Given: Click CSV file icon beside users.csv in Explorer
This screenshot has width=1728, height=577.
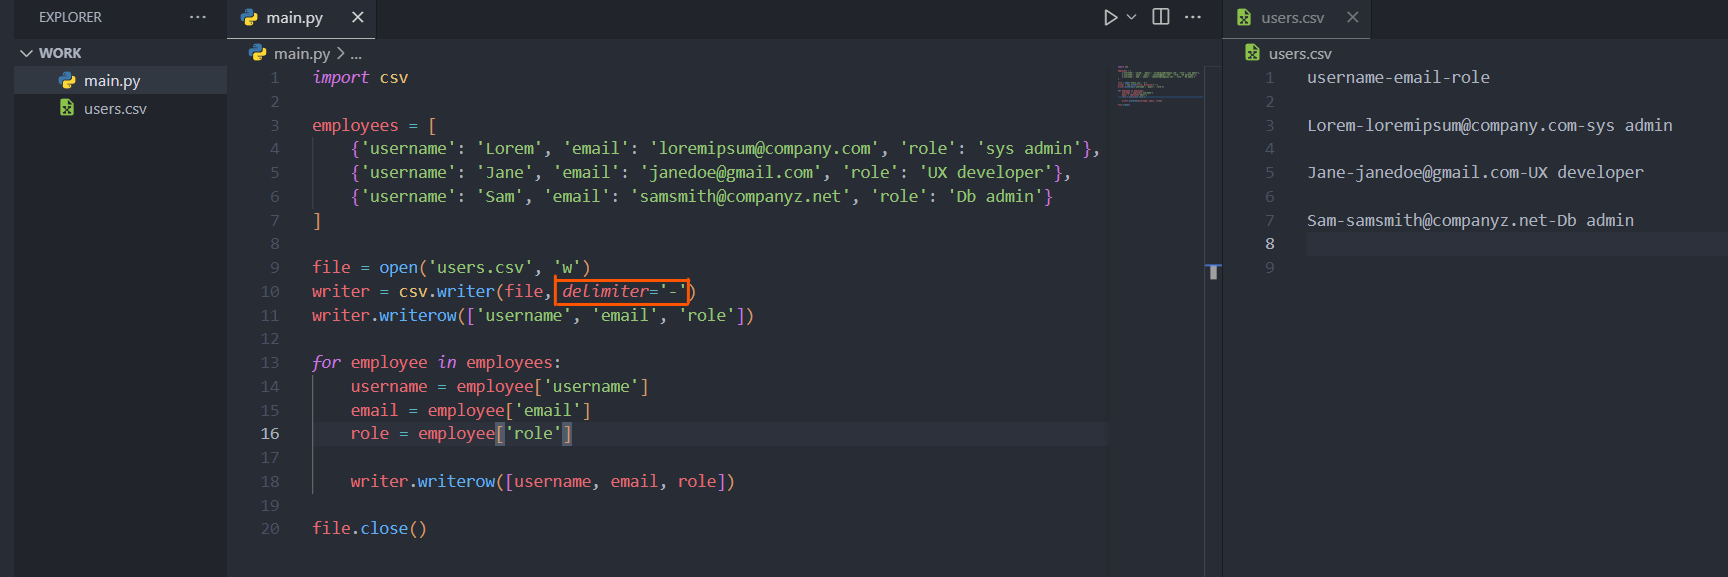Looking at the screenshot, I should tap(67, 108).
